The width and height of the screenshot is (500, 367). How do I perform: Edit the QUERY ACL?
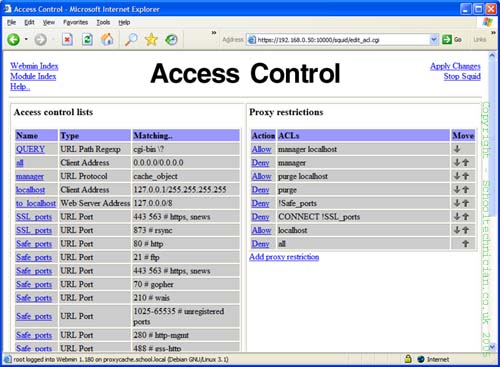30,149
